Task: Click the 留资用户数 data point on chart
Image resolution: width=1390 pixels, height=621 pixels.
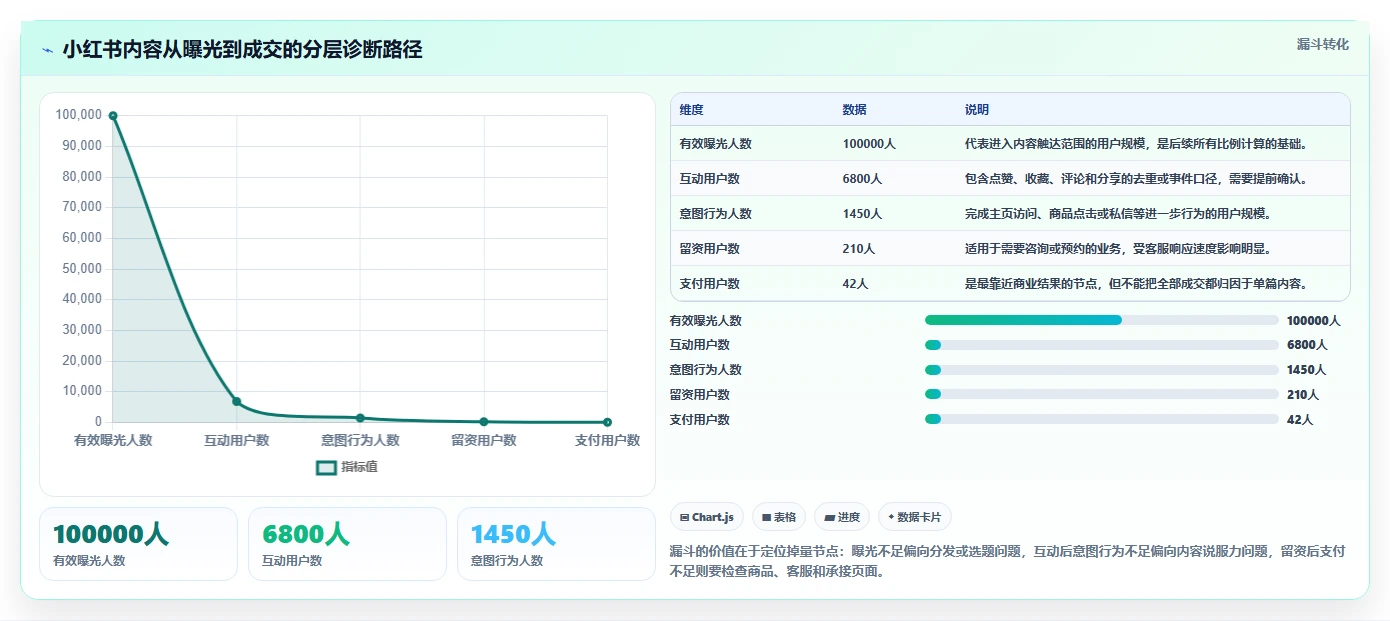Action: [x=484, y=422]
